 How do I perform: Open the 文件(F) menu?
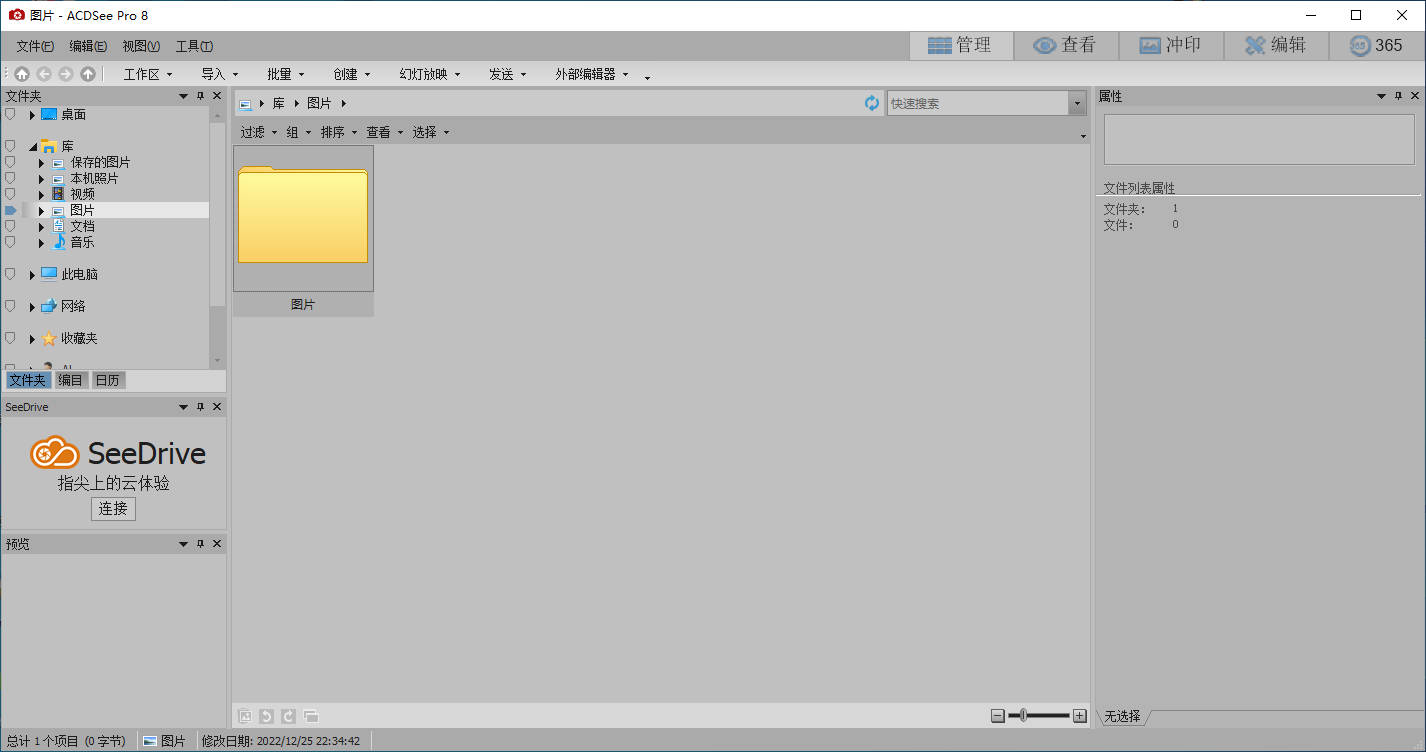(35, 46)
